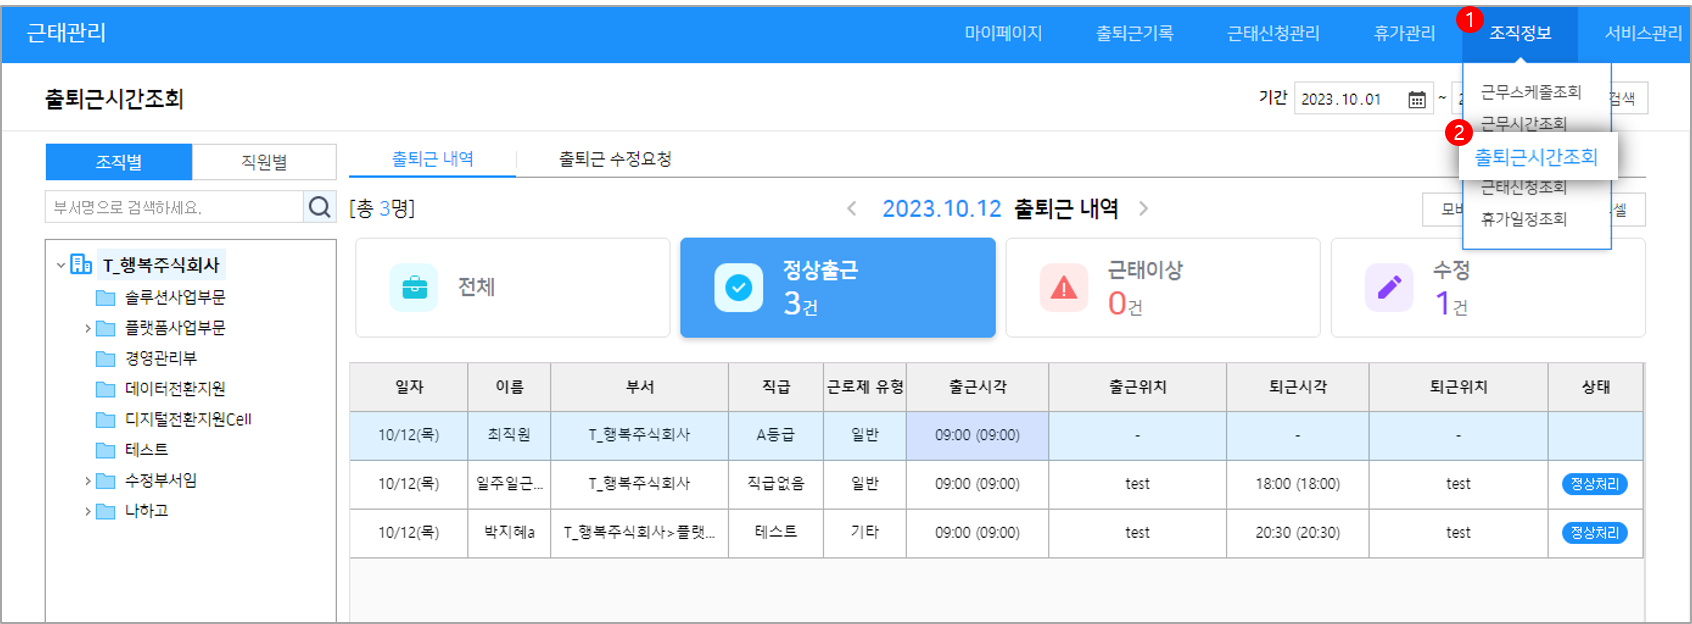Select 출퇴근시간조회 from the dropdown menu

pyautogui.click(x=1536, y=157)
